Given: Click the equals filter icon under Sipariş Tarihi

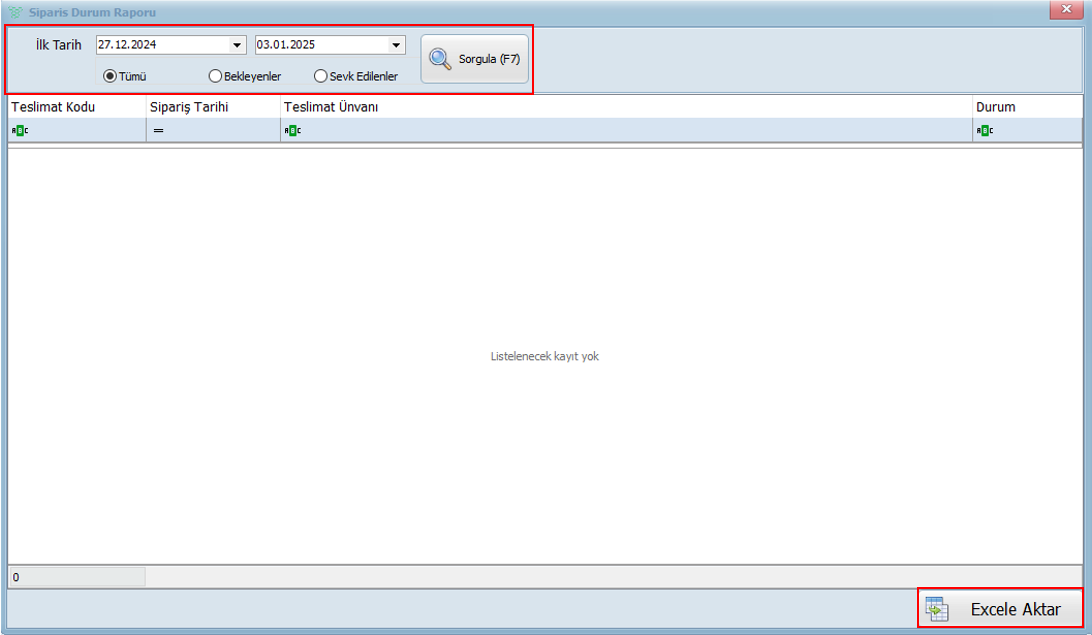Looking at the screenshot, I should pyautogui.click(x=158, y=131).
